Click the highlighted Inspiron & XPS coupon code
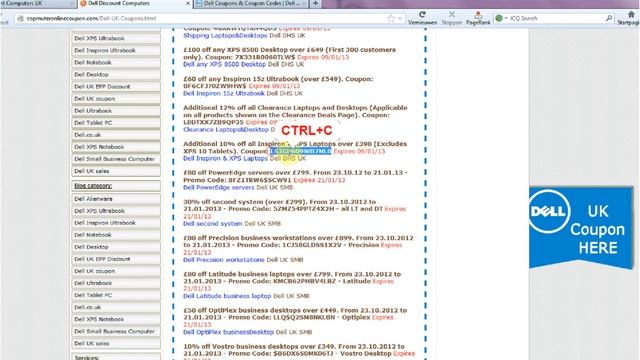 click(x=300, y=151)
